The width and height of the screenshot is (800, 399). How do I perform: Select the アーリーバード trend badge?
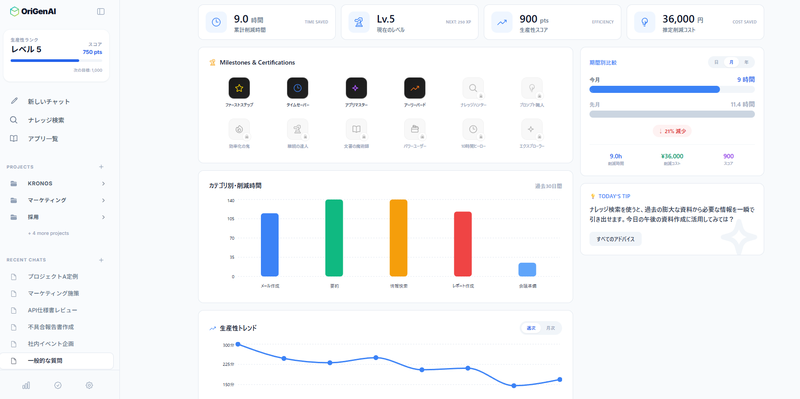[415, 88]
